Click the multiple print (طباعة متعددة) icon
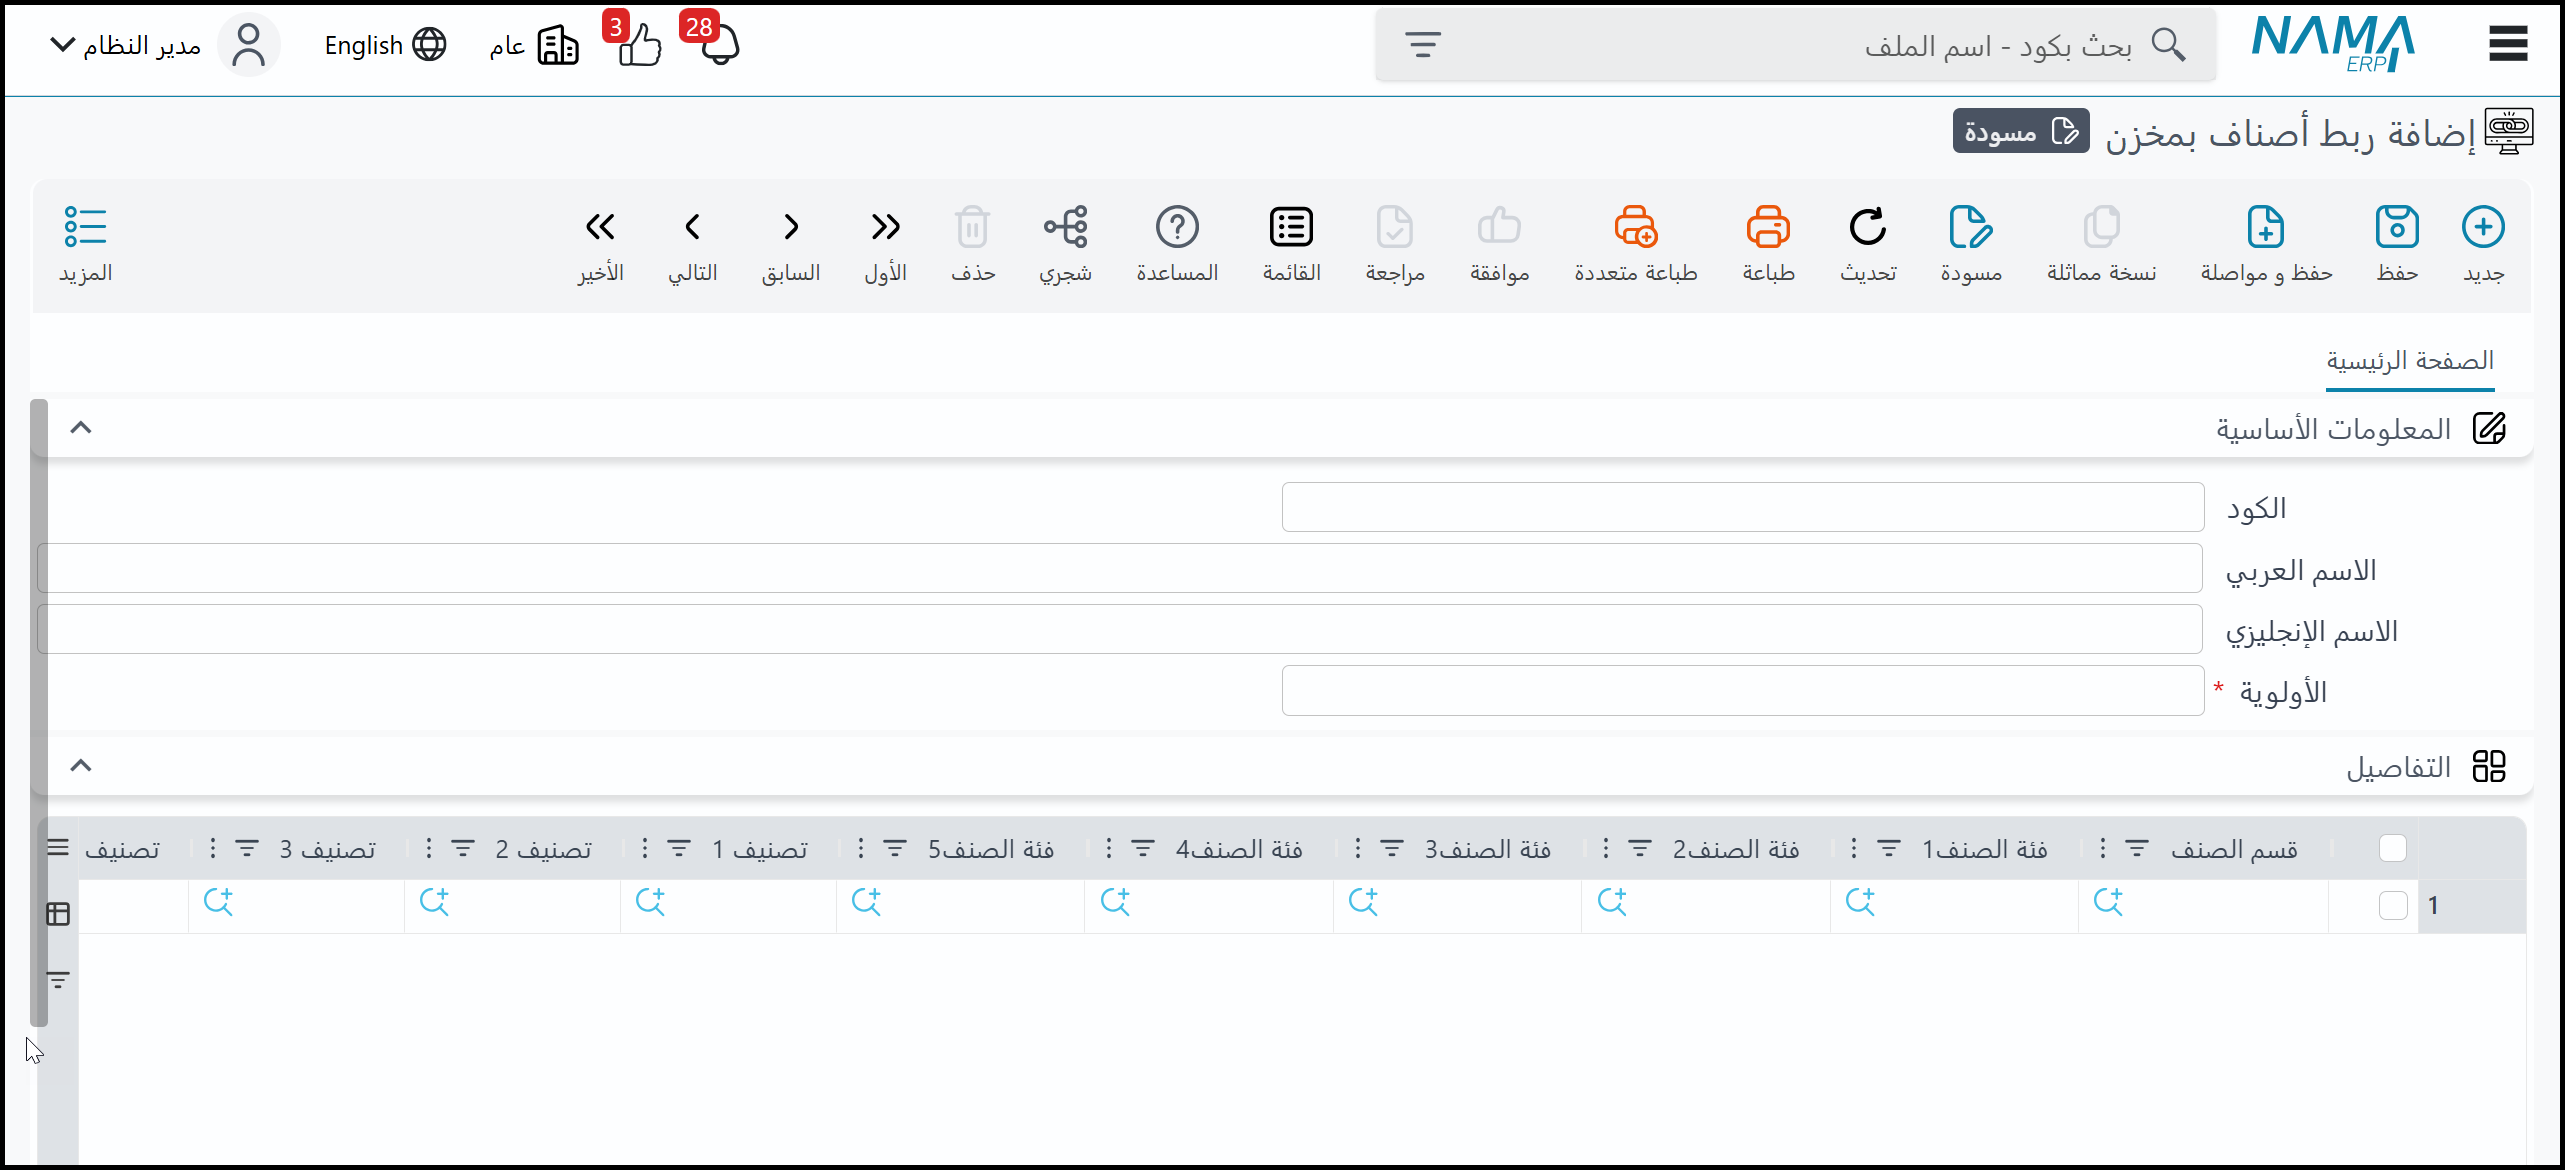This screenshot has height=1170, width=2565. (x=1635, y=228)
